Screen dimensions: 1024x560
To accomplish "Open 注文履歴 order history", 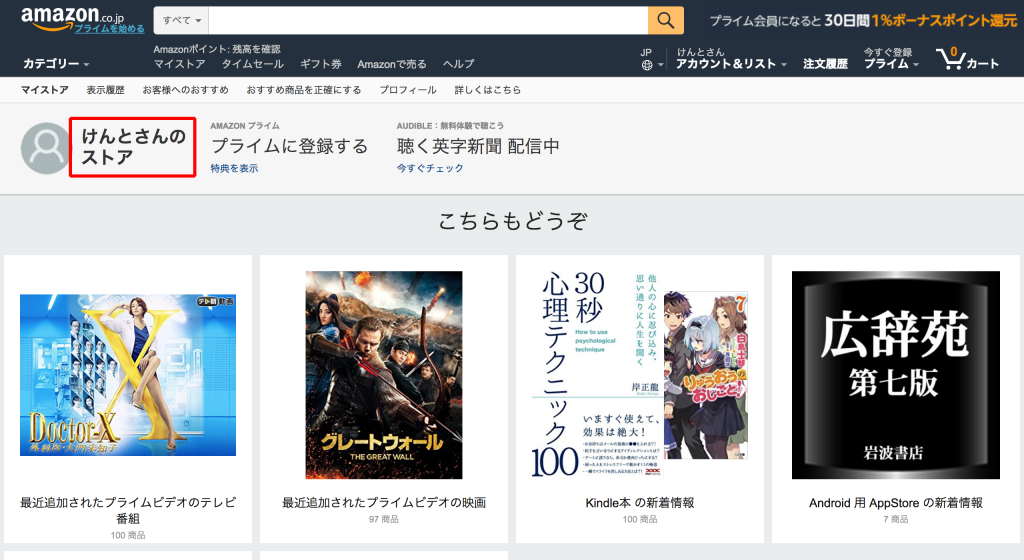I will [x=825, y=63].
